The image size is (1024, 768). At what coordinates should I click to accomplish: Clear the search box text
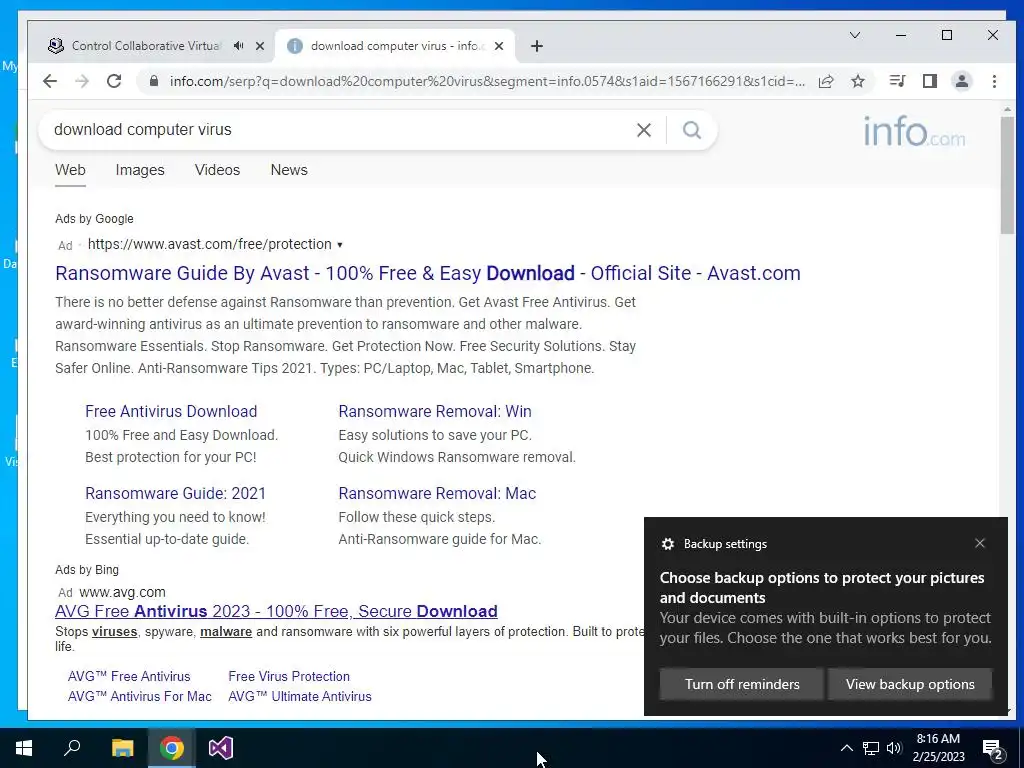(x=644, y=130)
